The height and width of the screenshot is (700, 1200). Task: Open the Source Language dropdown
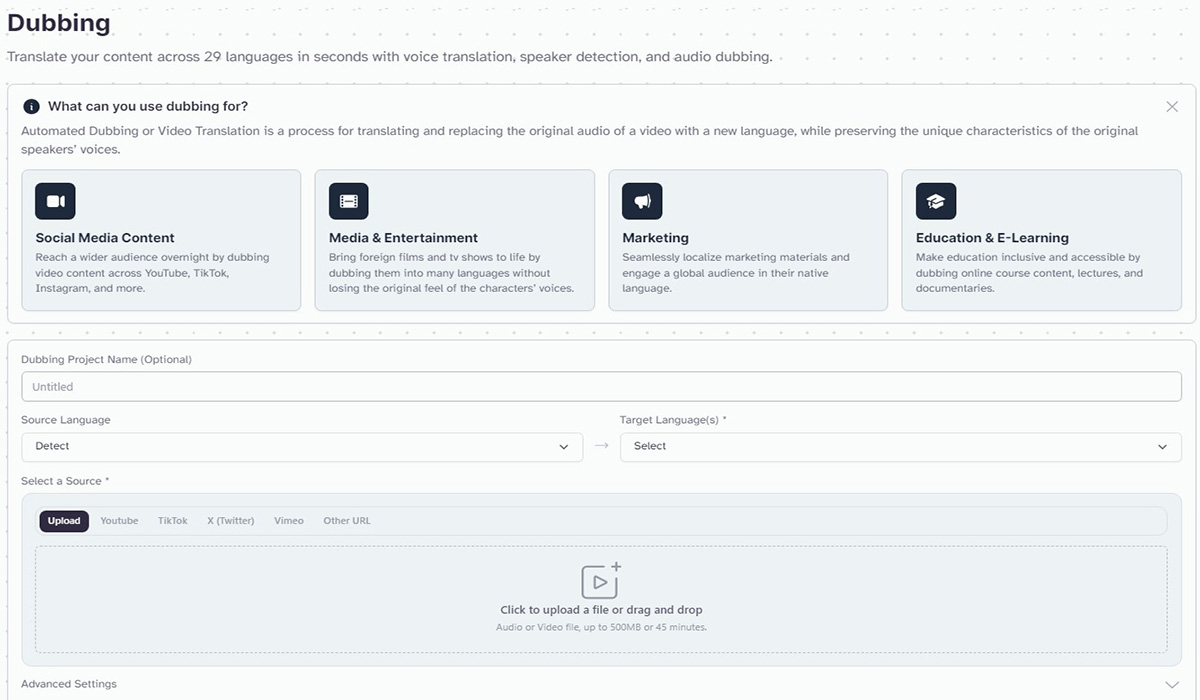301,447
